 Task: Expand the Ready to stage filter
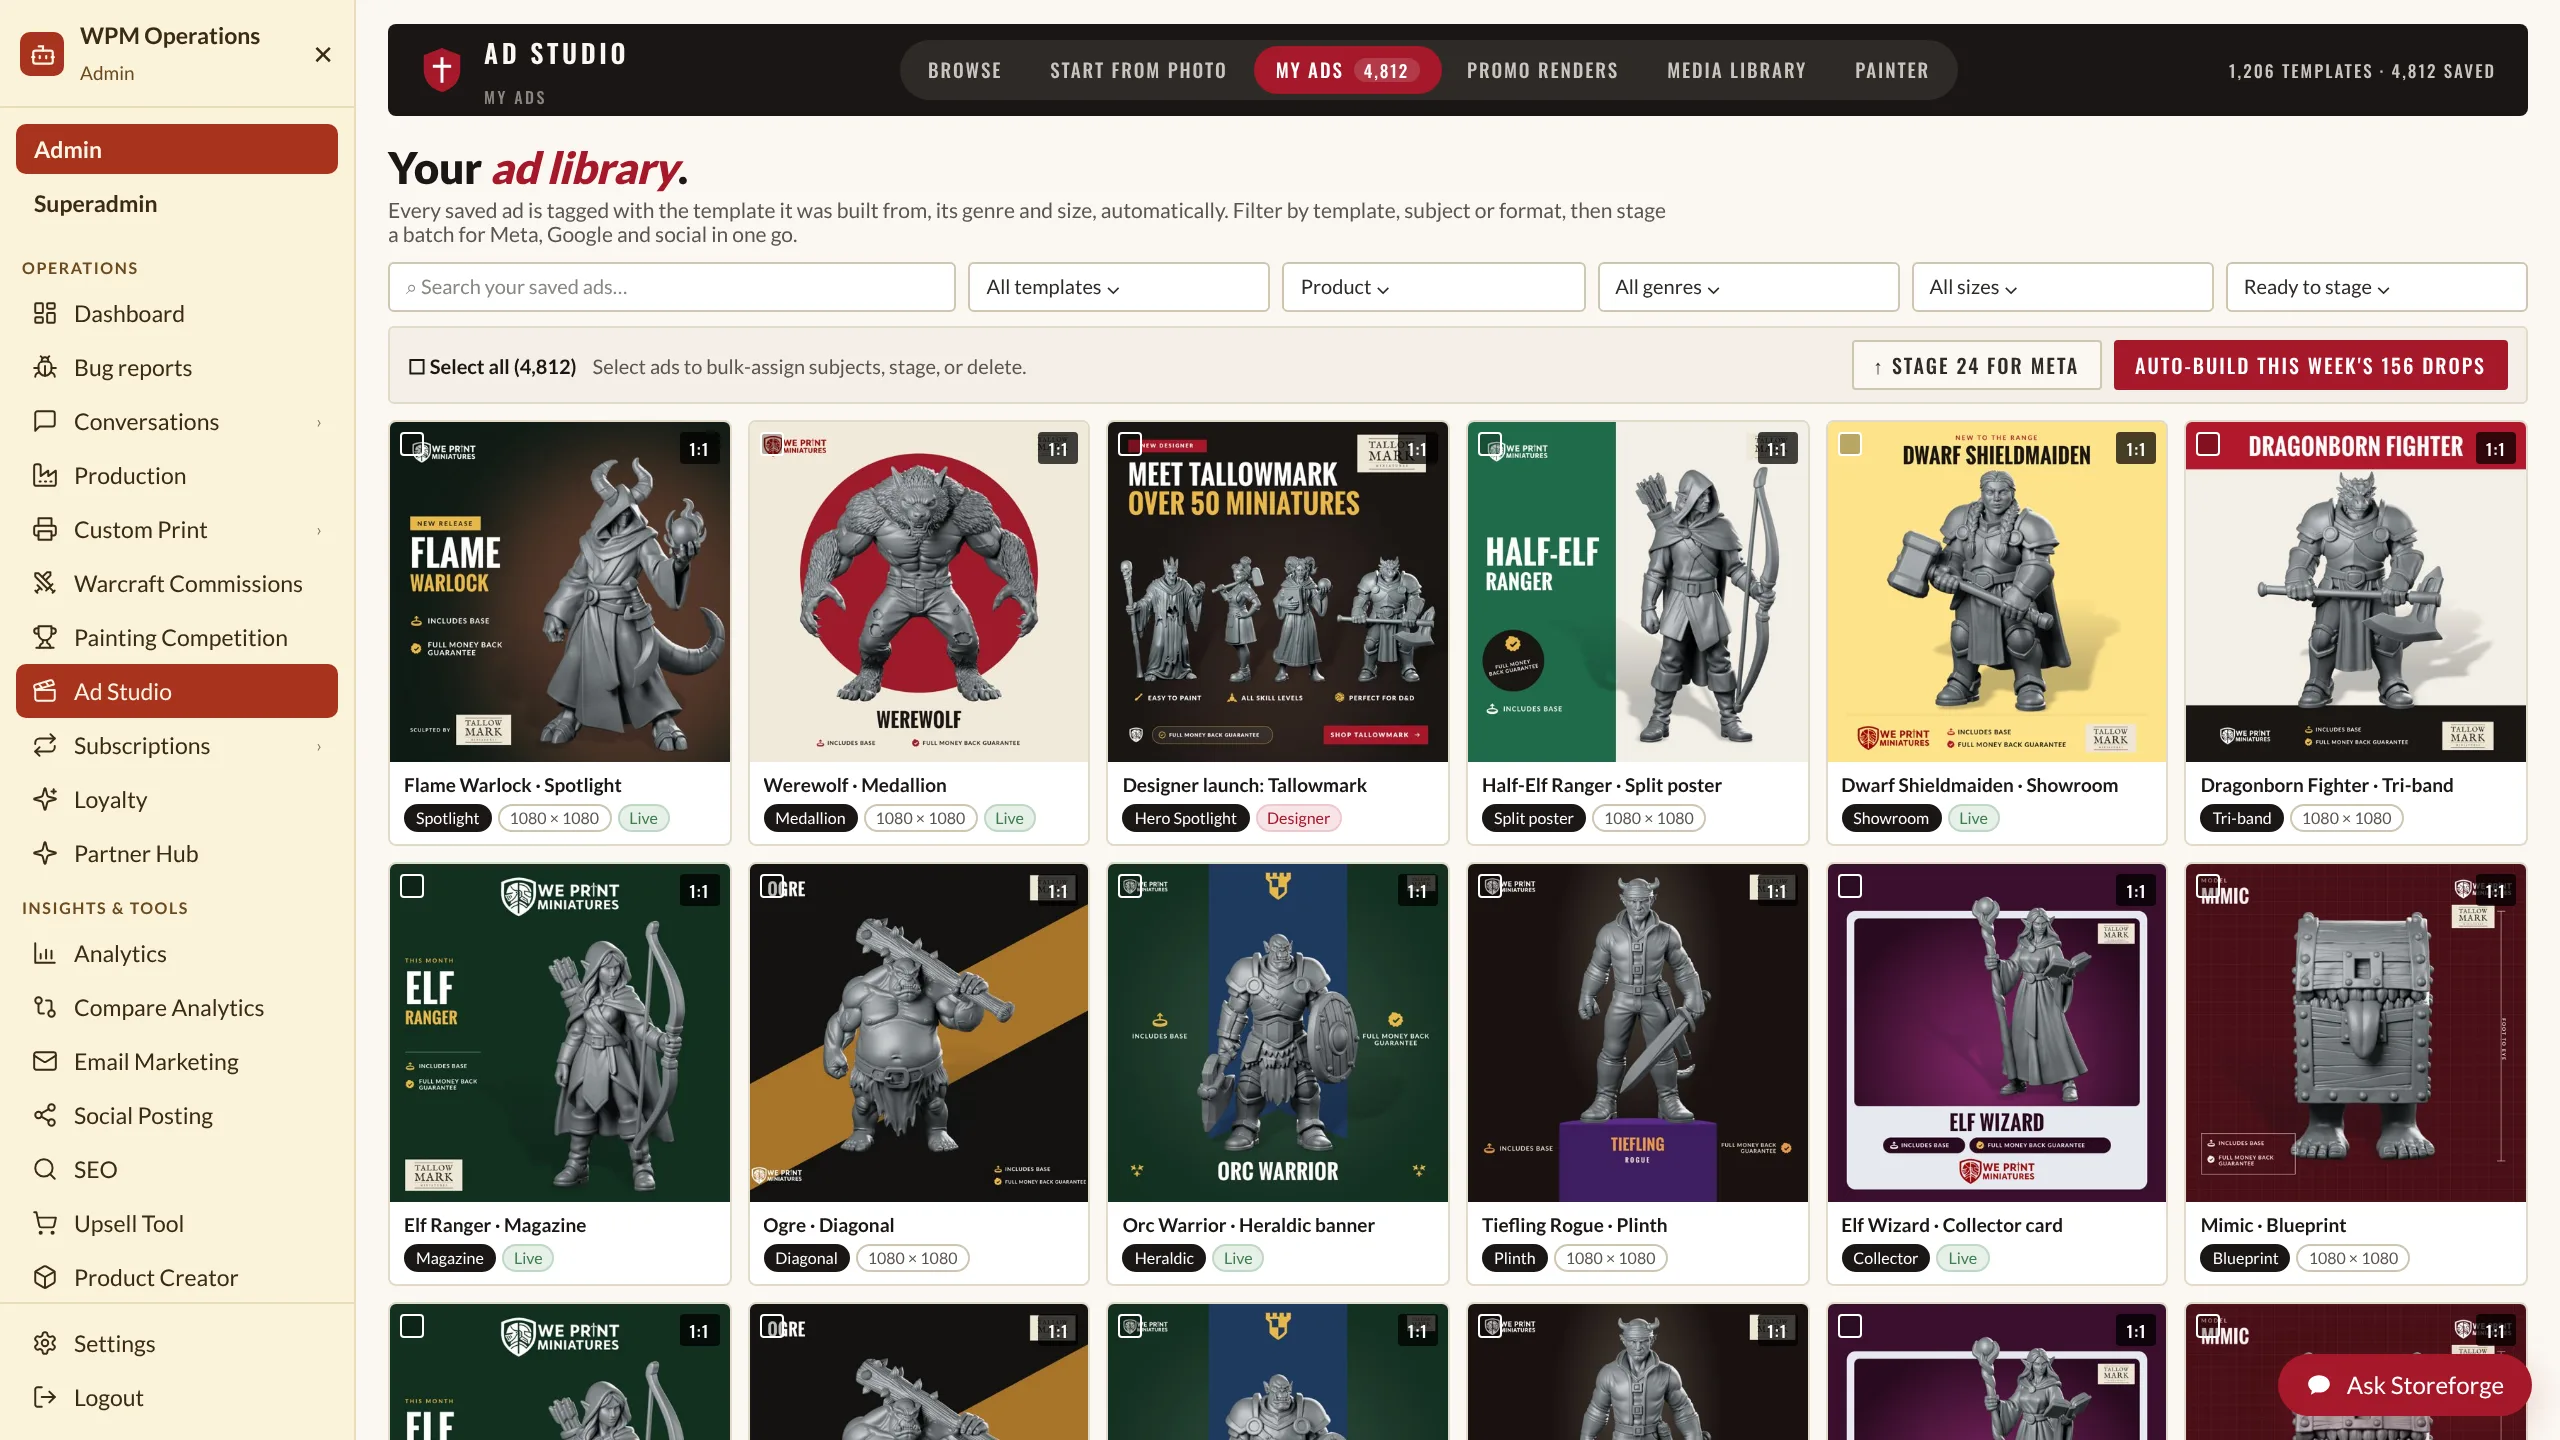[x=2376, y=287]
